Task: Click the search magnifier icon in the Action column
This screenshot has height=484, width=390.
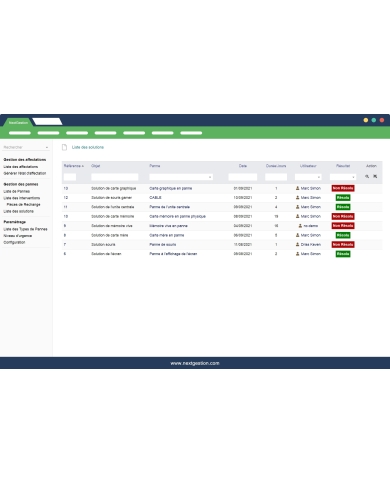Action: click(367, 177)
